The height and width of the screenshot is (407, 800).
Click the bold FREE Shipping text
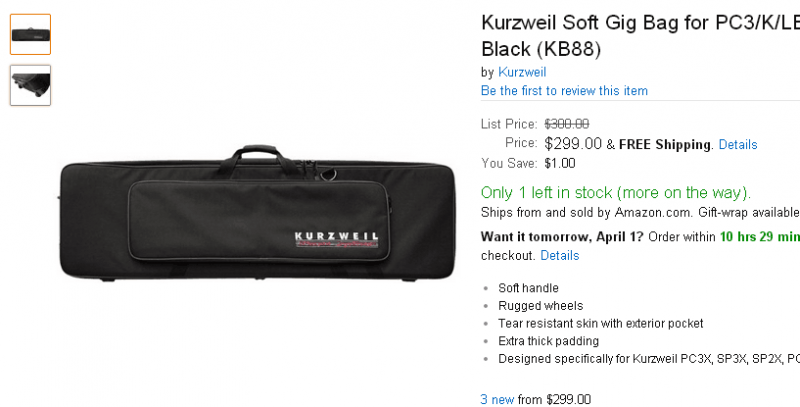point(665,145)
